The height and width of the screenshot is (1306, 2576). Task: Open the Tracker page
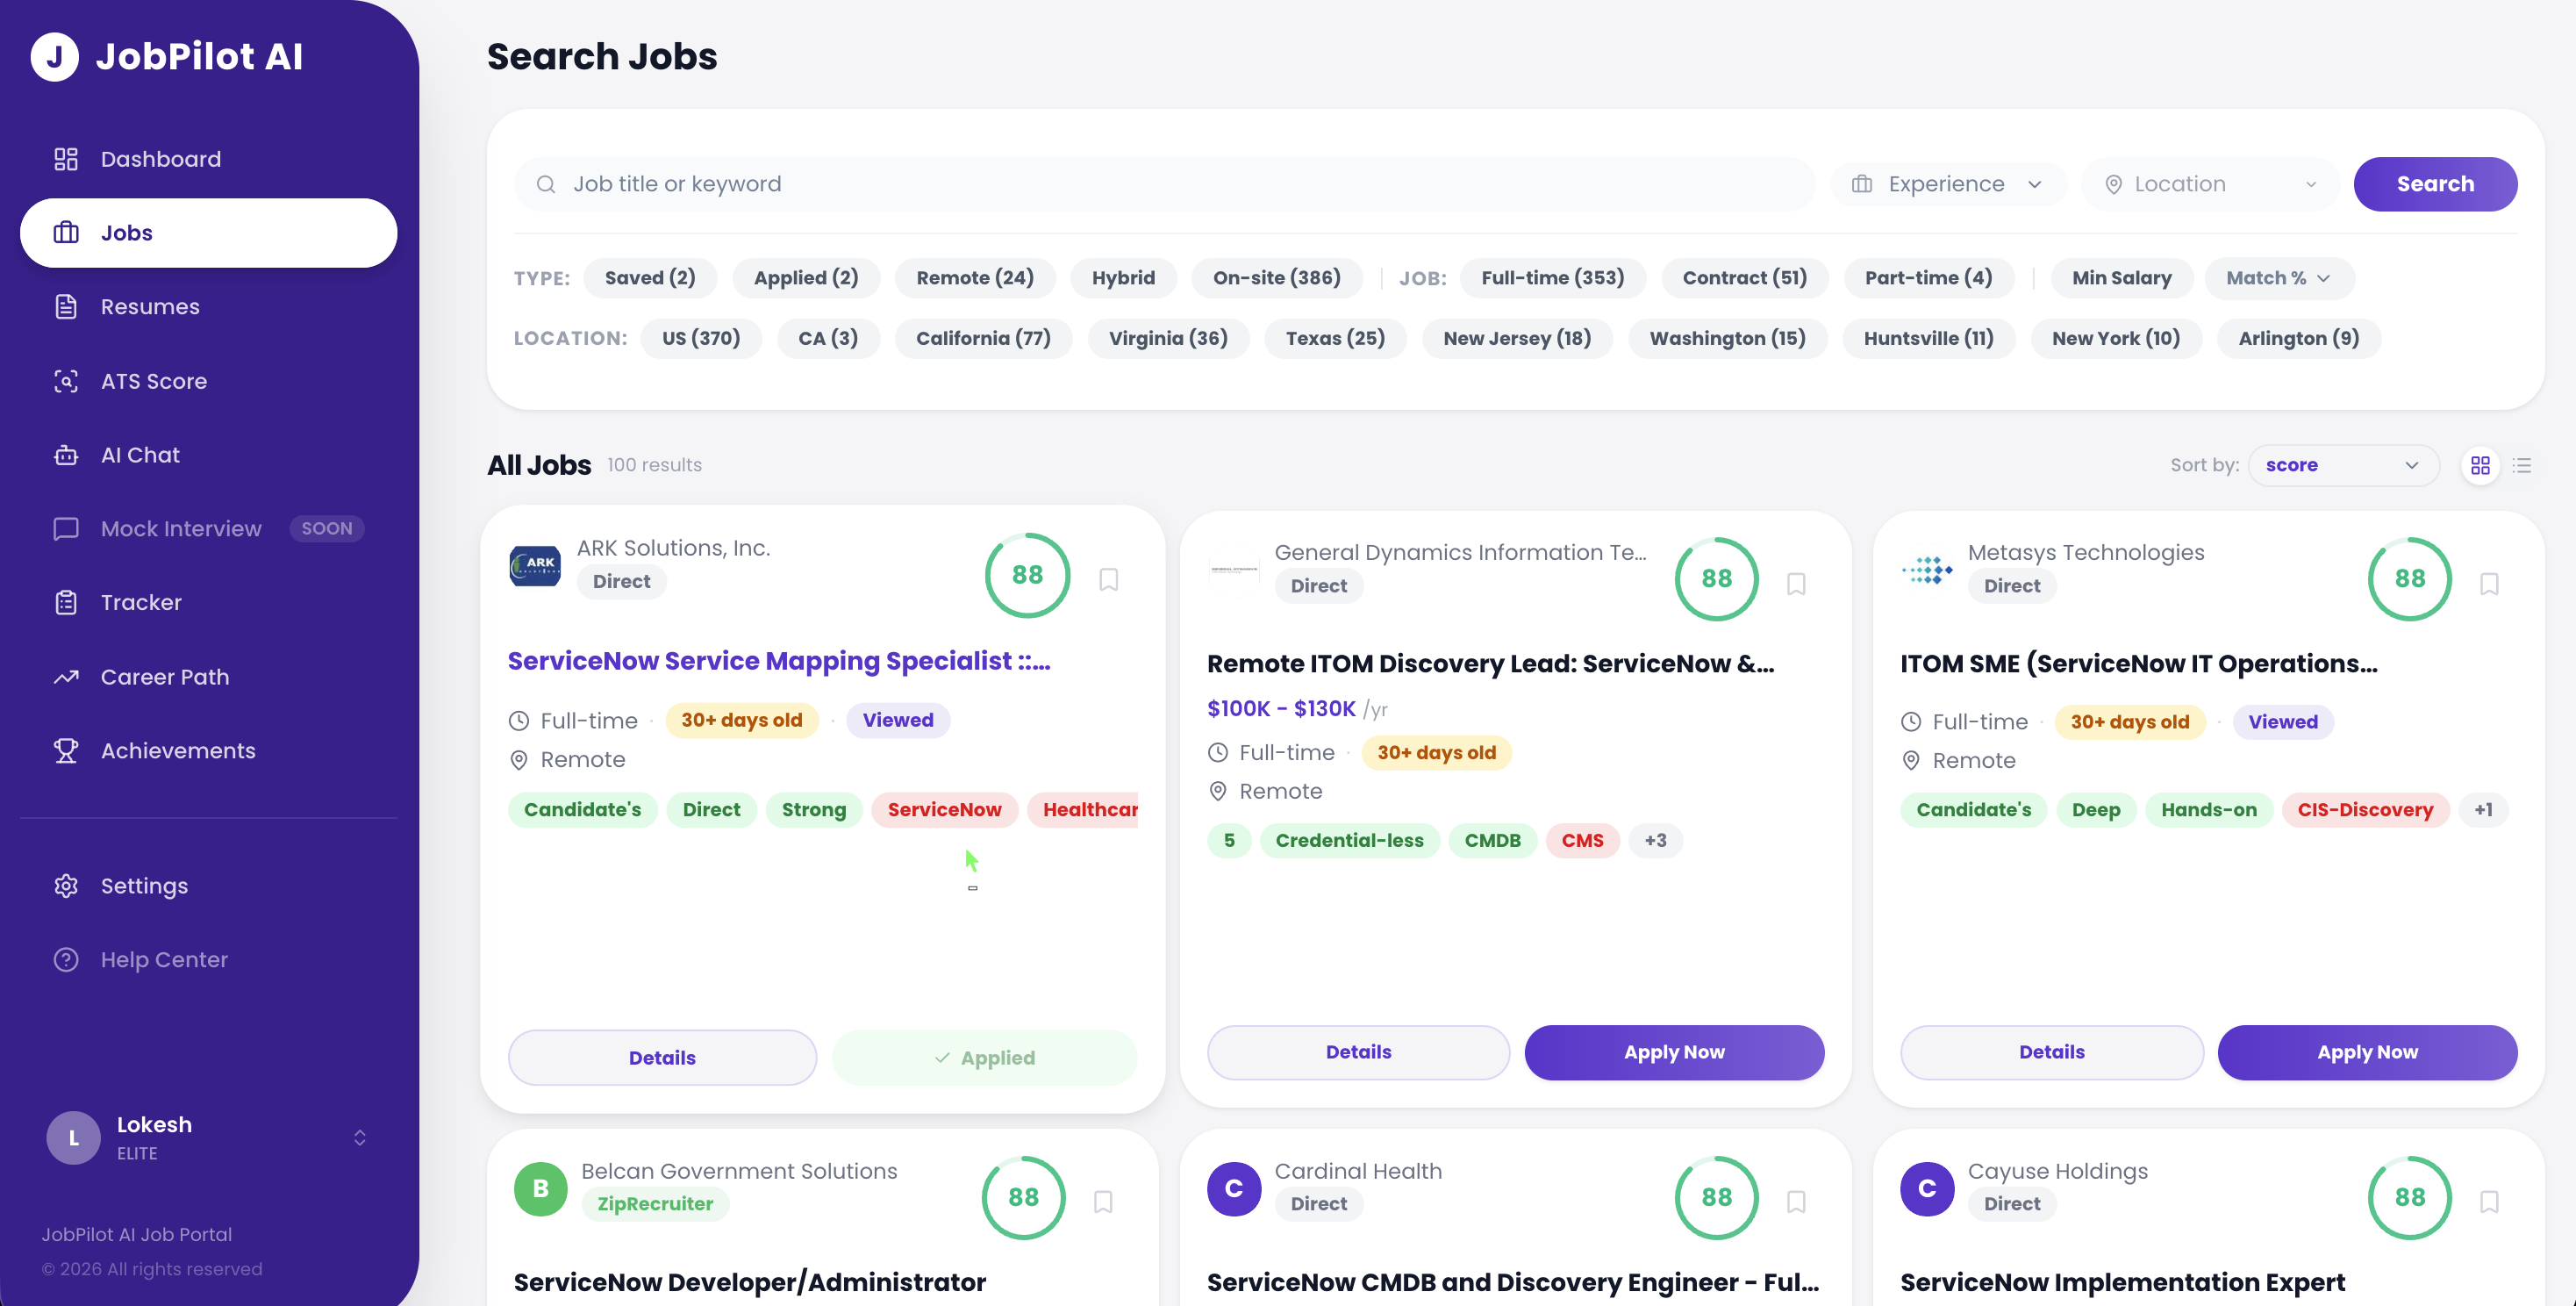208,603
